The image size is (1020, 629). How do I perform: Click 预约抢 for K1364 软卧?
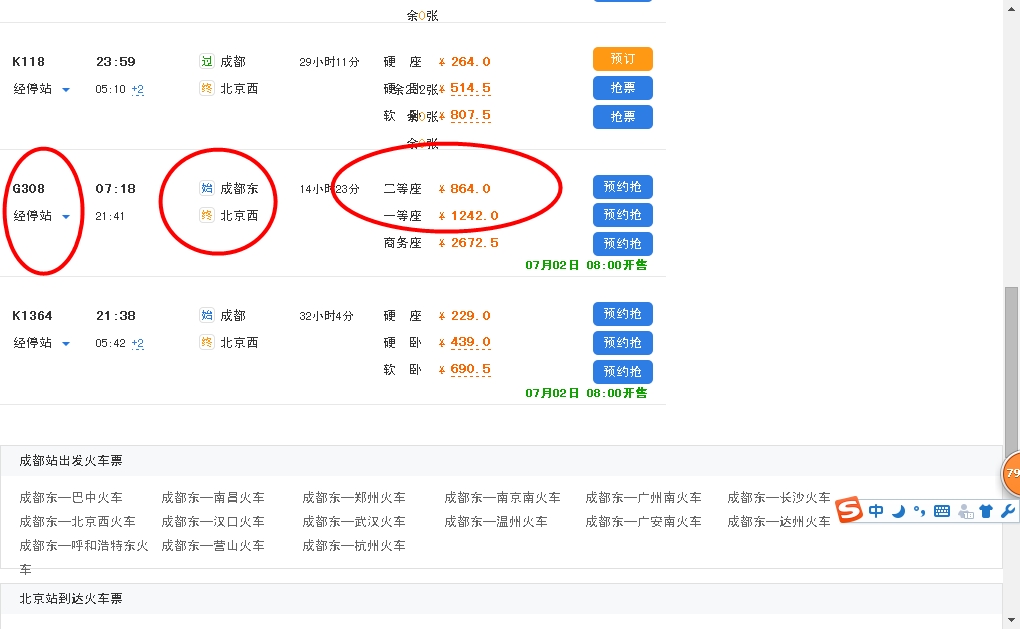coord(623,372)
